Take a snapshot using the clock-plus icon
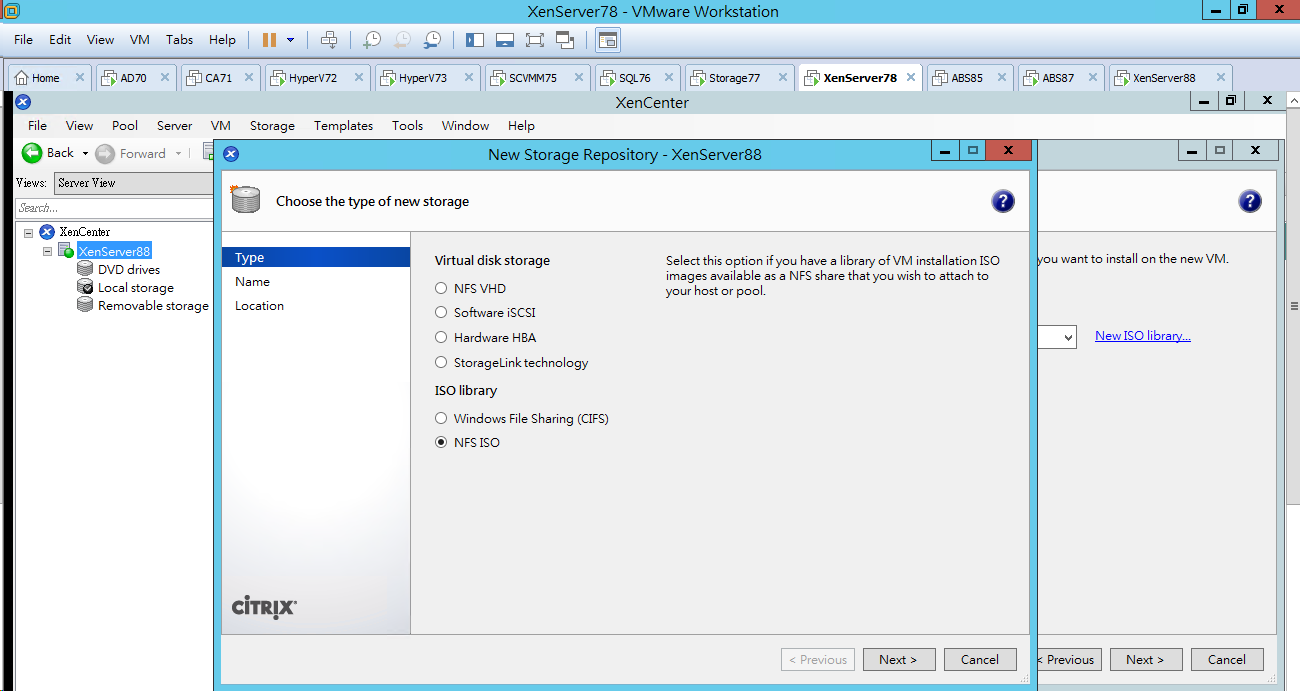Viewport: 1300px width, 691px height. (x=371, y=40)
